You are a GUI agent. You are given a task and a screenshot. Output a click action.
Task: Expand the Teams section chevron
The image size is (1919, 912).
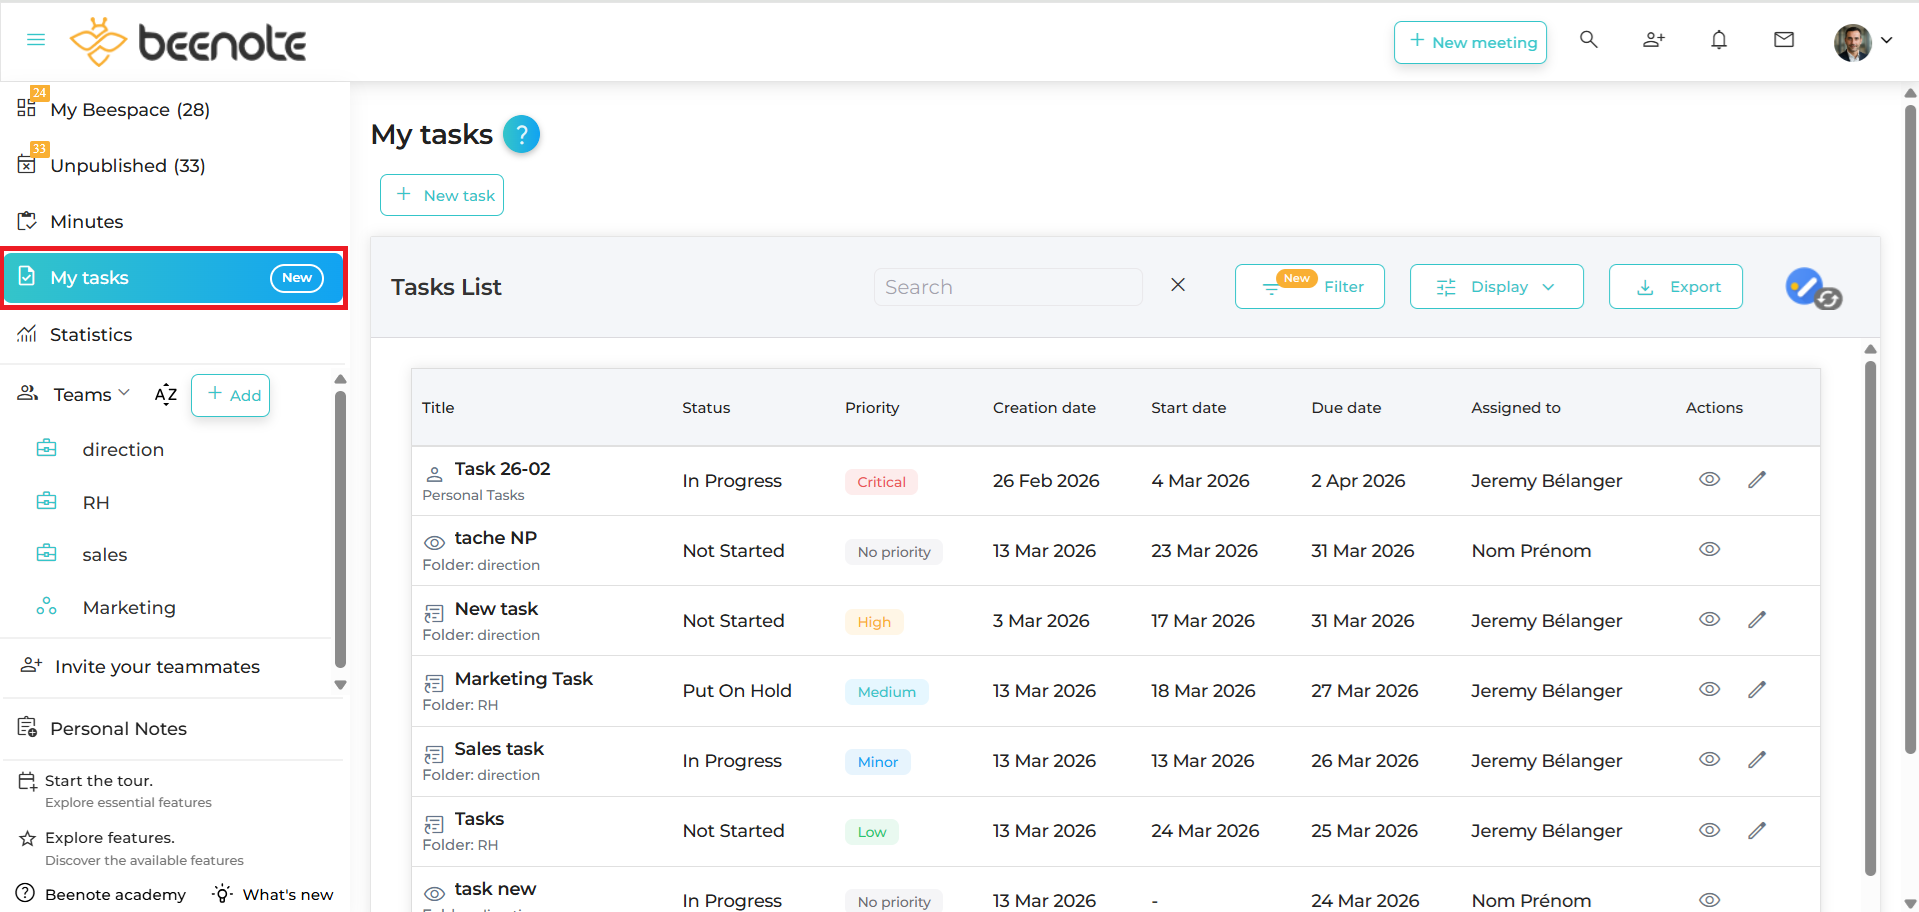point(126,393)
